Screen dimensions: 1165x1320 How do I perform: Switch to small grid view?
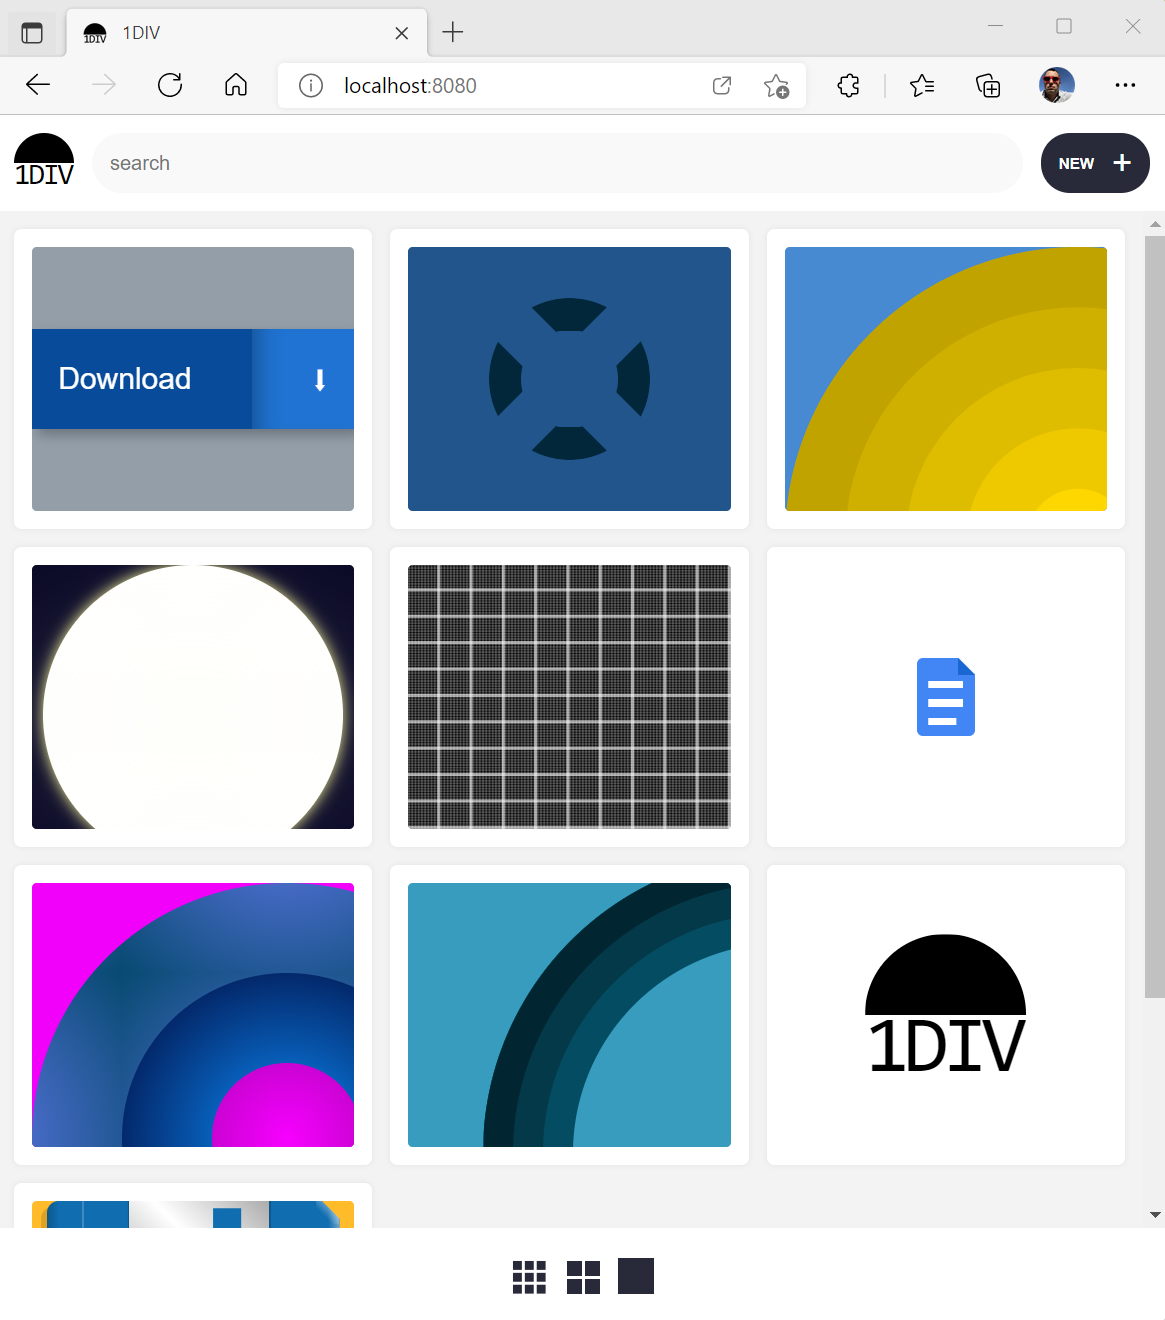click(x=529, y=1277)
